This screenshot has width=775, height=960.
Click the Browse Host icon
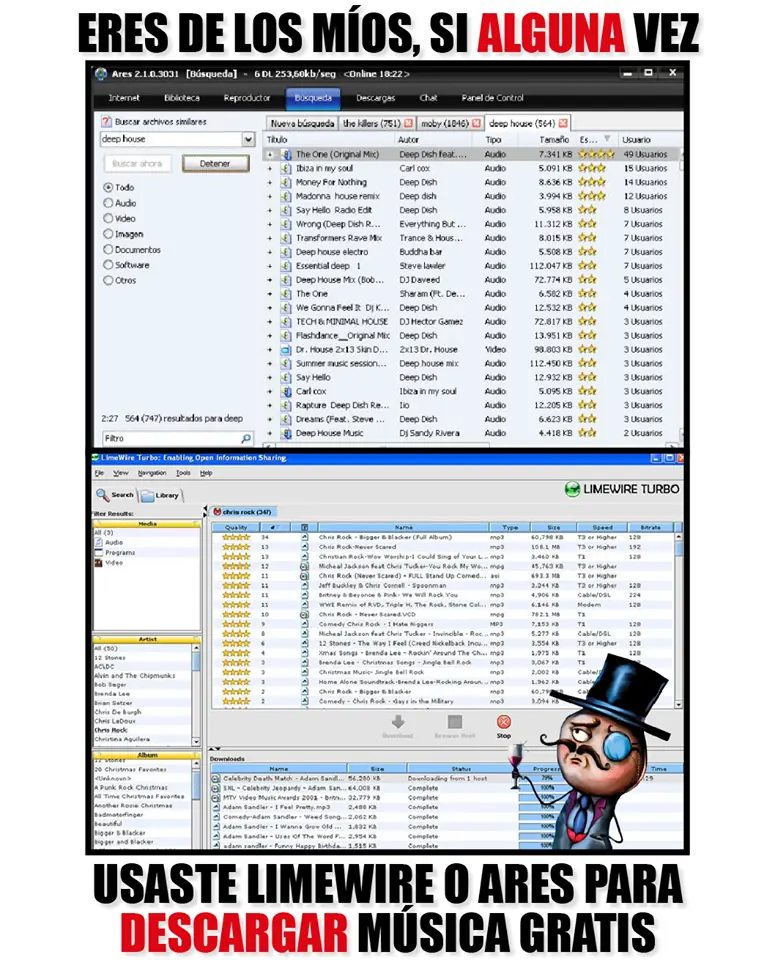point(455,722)
